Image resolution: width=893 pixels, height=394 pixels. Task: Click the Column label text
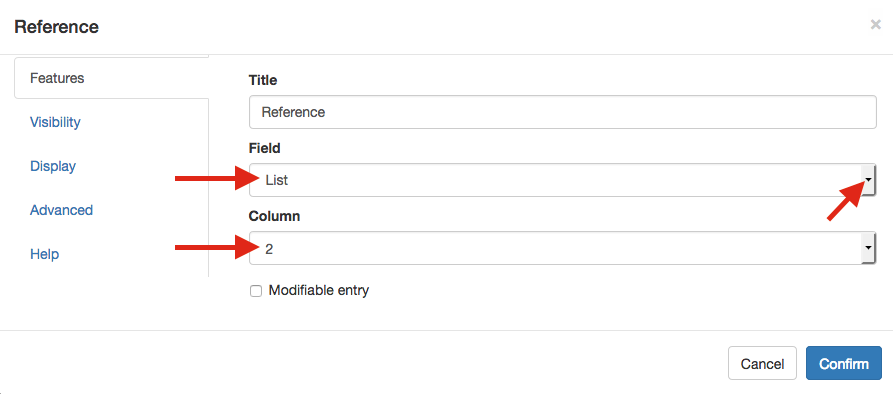[275, 216]
